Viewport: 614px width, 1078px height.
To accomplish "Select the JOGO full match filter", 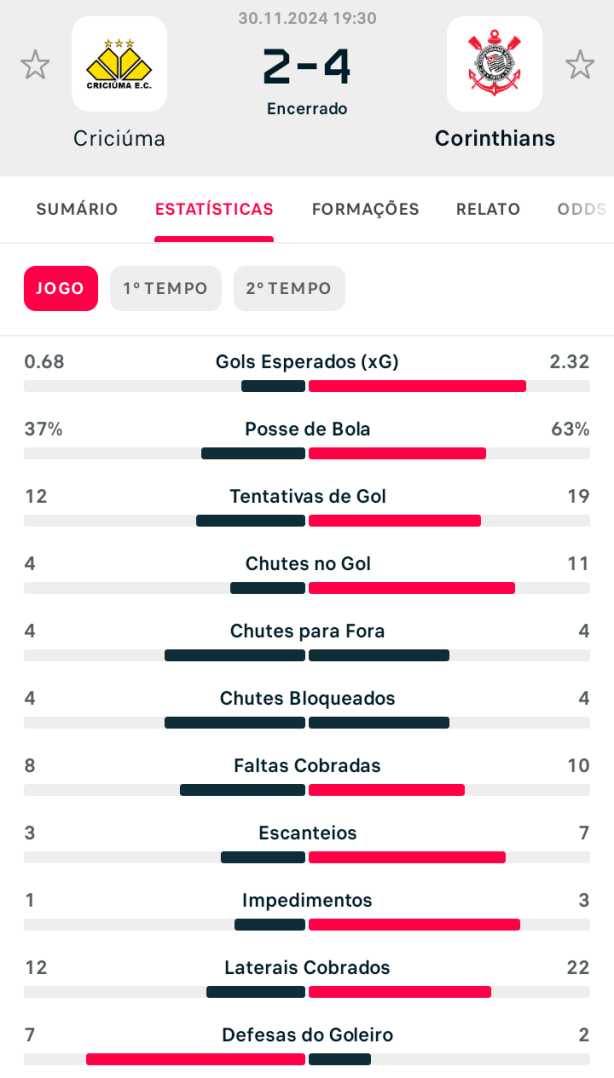I will (x=61, y=288).
